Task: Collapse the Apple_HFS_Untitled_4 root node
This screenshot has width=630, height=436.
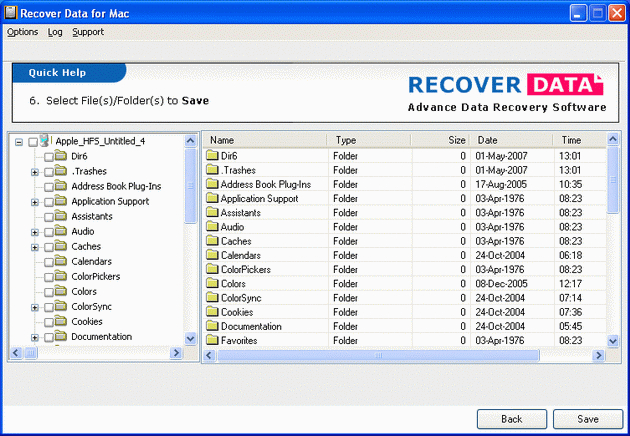Action: coord(19,142)
